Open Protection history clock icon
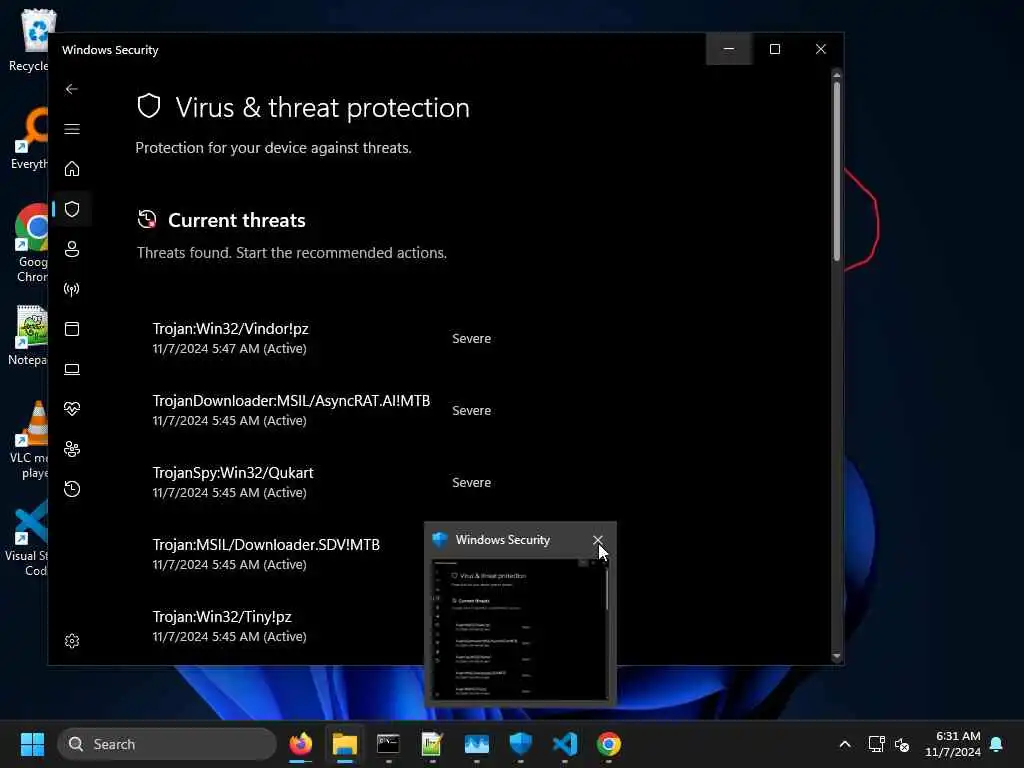Image resolution: width=1024 pixels, height=768 pixels. [72, 488]
